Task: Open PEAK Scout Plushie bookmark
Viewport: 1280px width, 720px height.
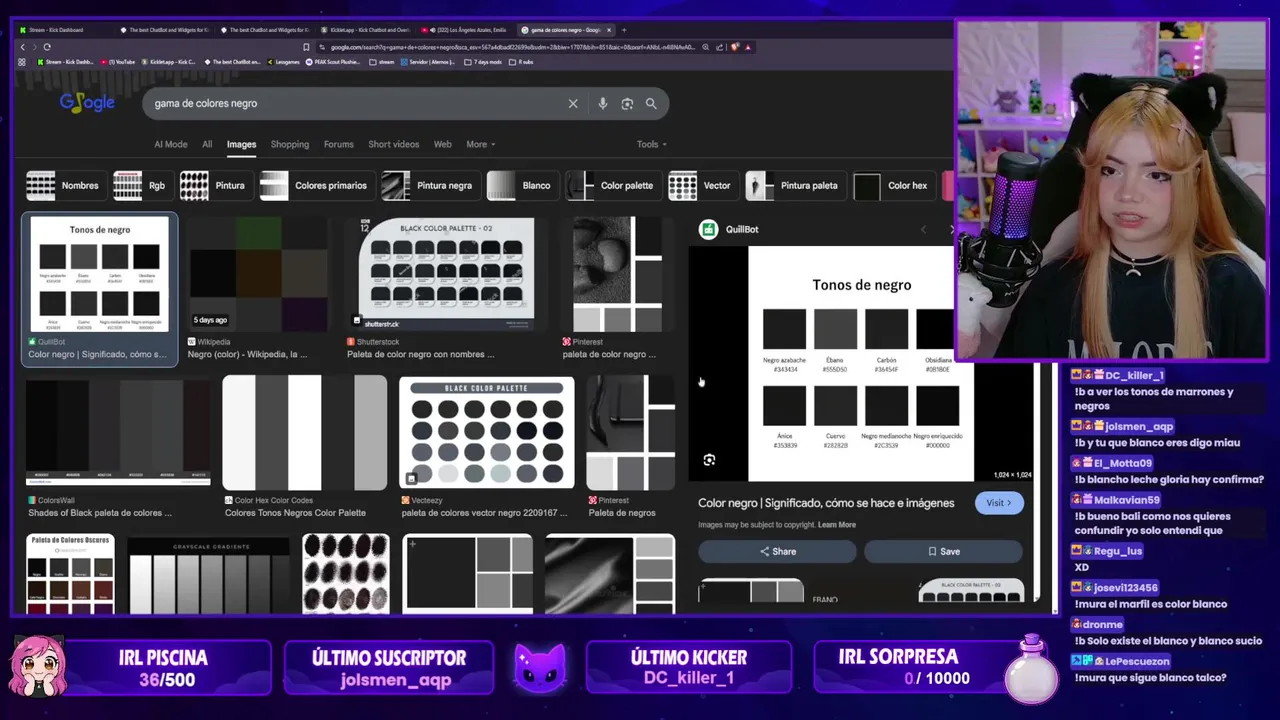Action: point(333,62)
